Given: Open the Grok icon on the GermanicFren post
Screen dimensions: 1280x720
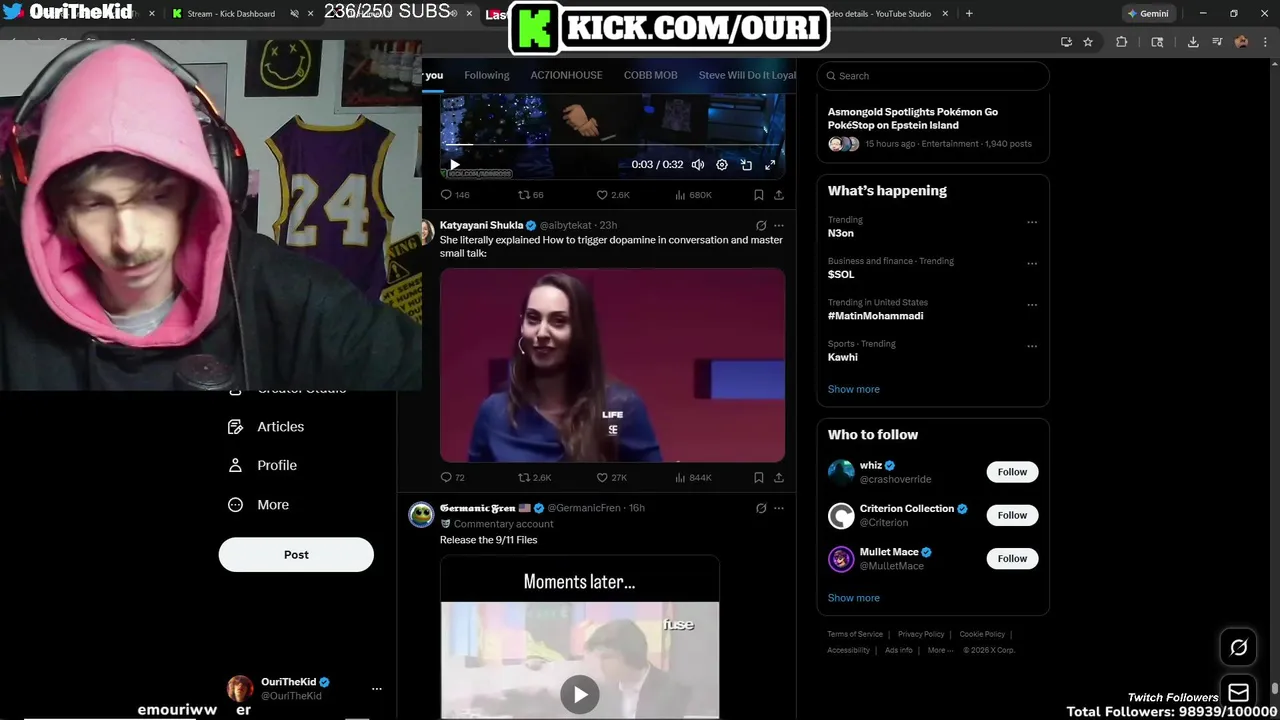Looking at the screenshot, I should pos(761,508).
